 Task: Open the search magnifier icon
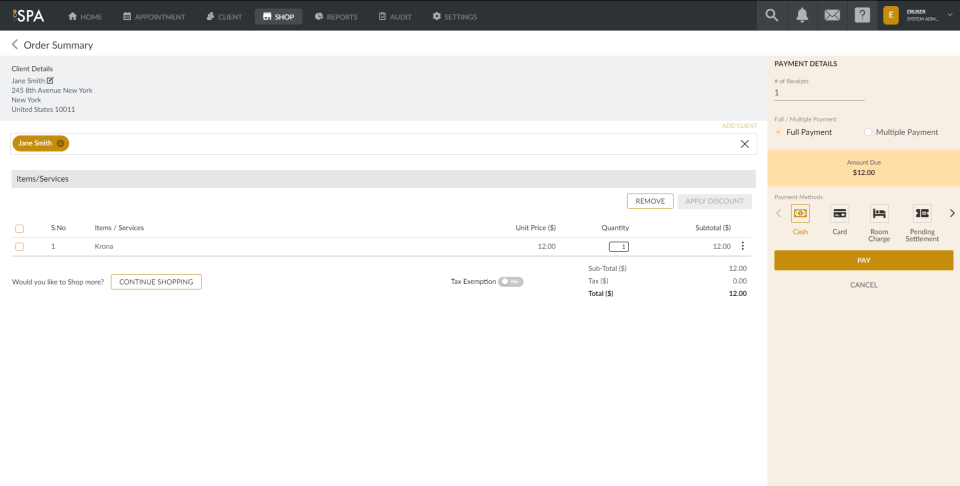[x=772, y=15]
